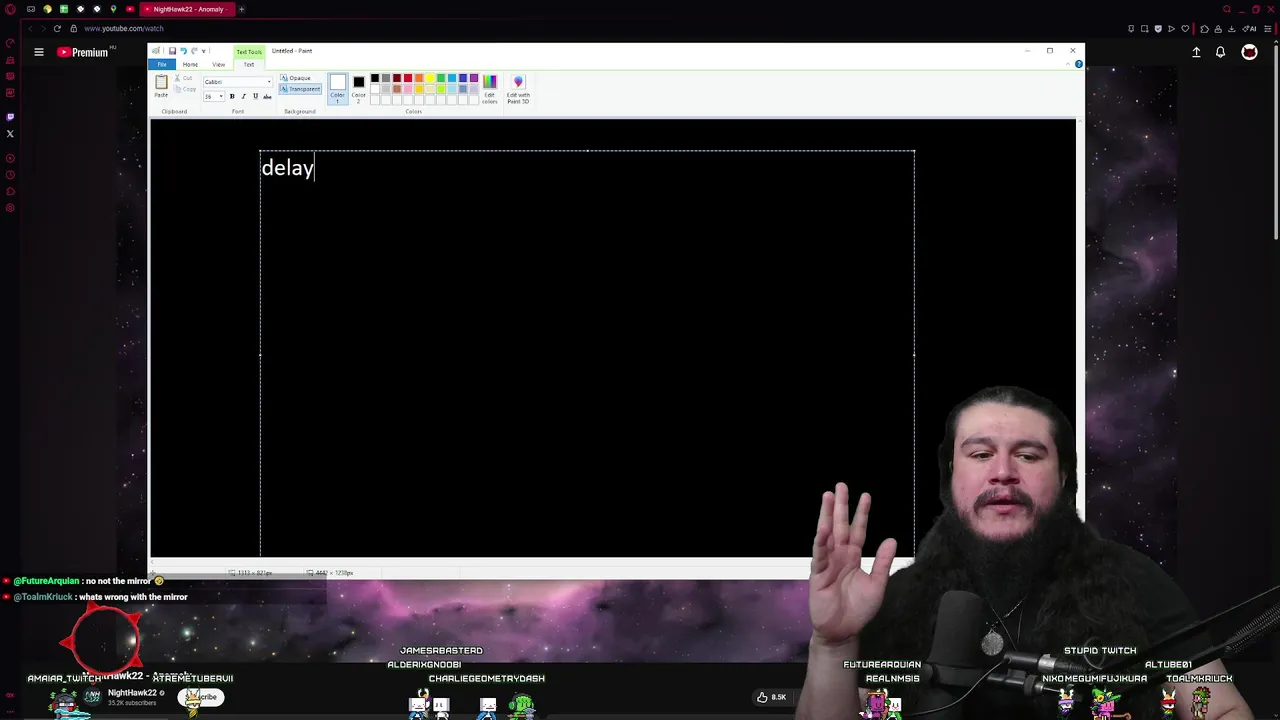The image size is (1280, 720).
Task: Click the X icon in Opera sidebar
Action: [x=10, y=133]
